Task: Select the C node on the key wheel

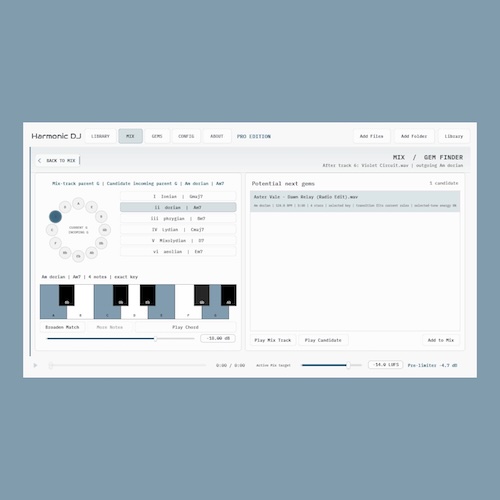Action: [52, 230]
